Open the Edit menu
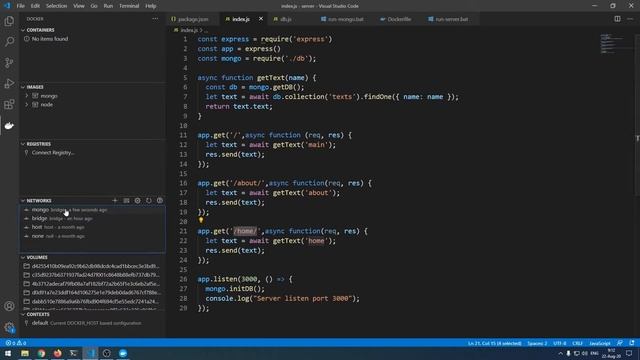Image resolution: width=640 pixels, height=360 pixels. click(x=36, y=6)
